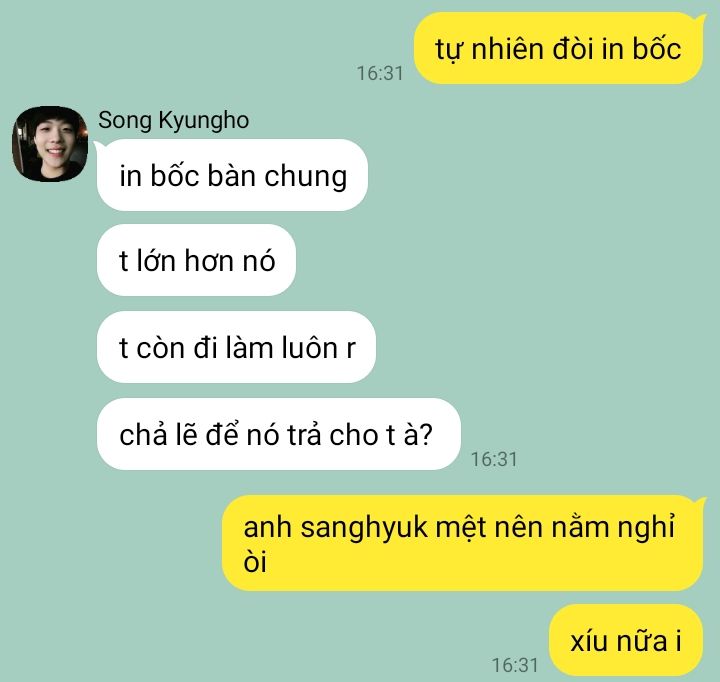
Task: Tap the "t còn đi làm luôn r" bubble
Action: pos(236,347)
